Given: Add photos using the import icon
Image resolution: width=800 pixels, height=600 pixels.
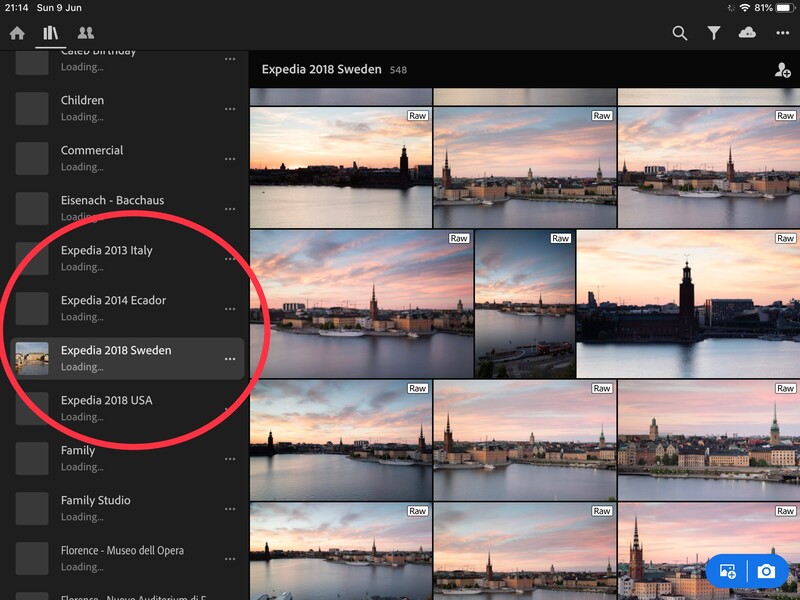Looking at the screenshot, I should tap(727, 571).
